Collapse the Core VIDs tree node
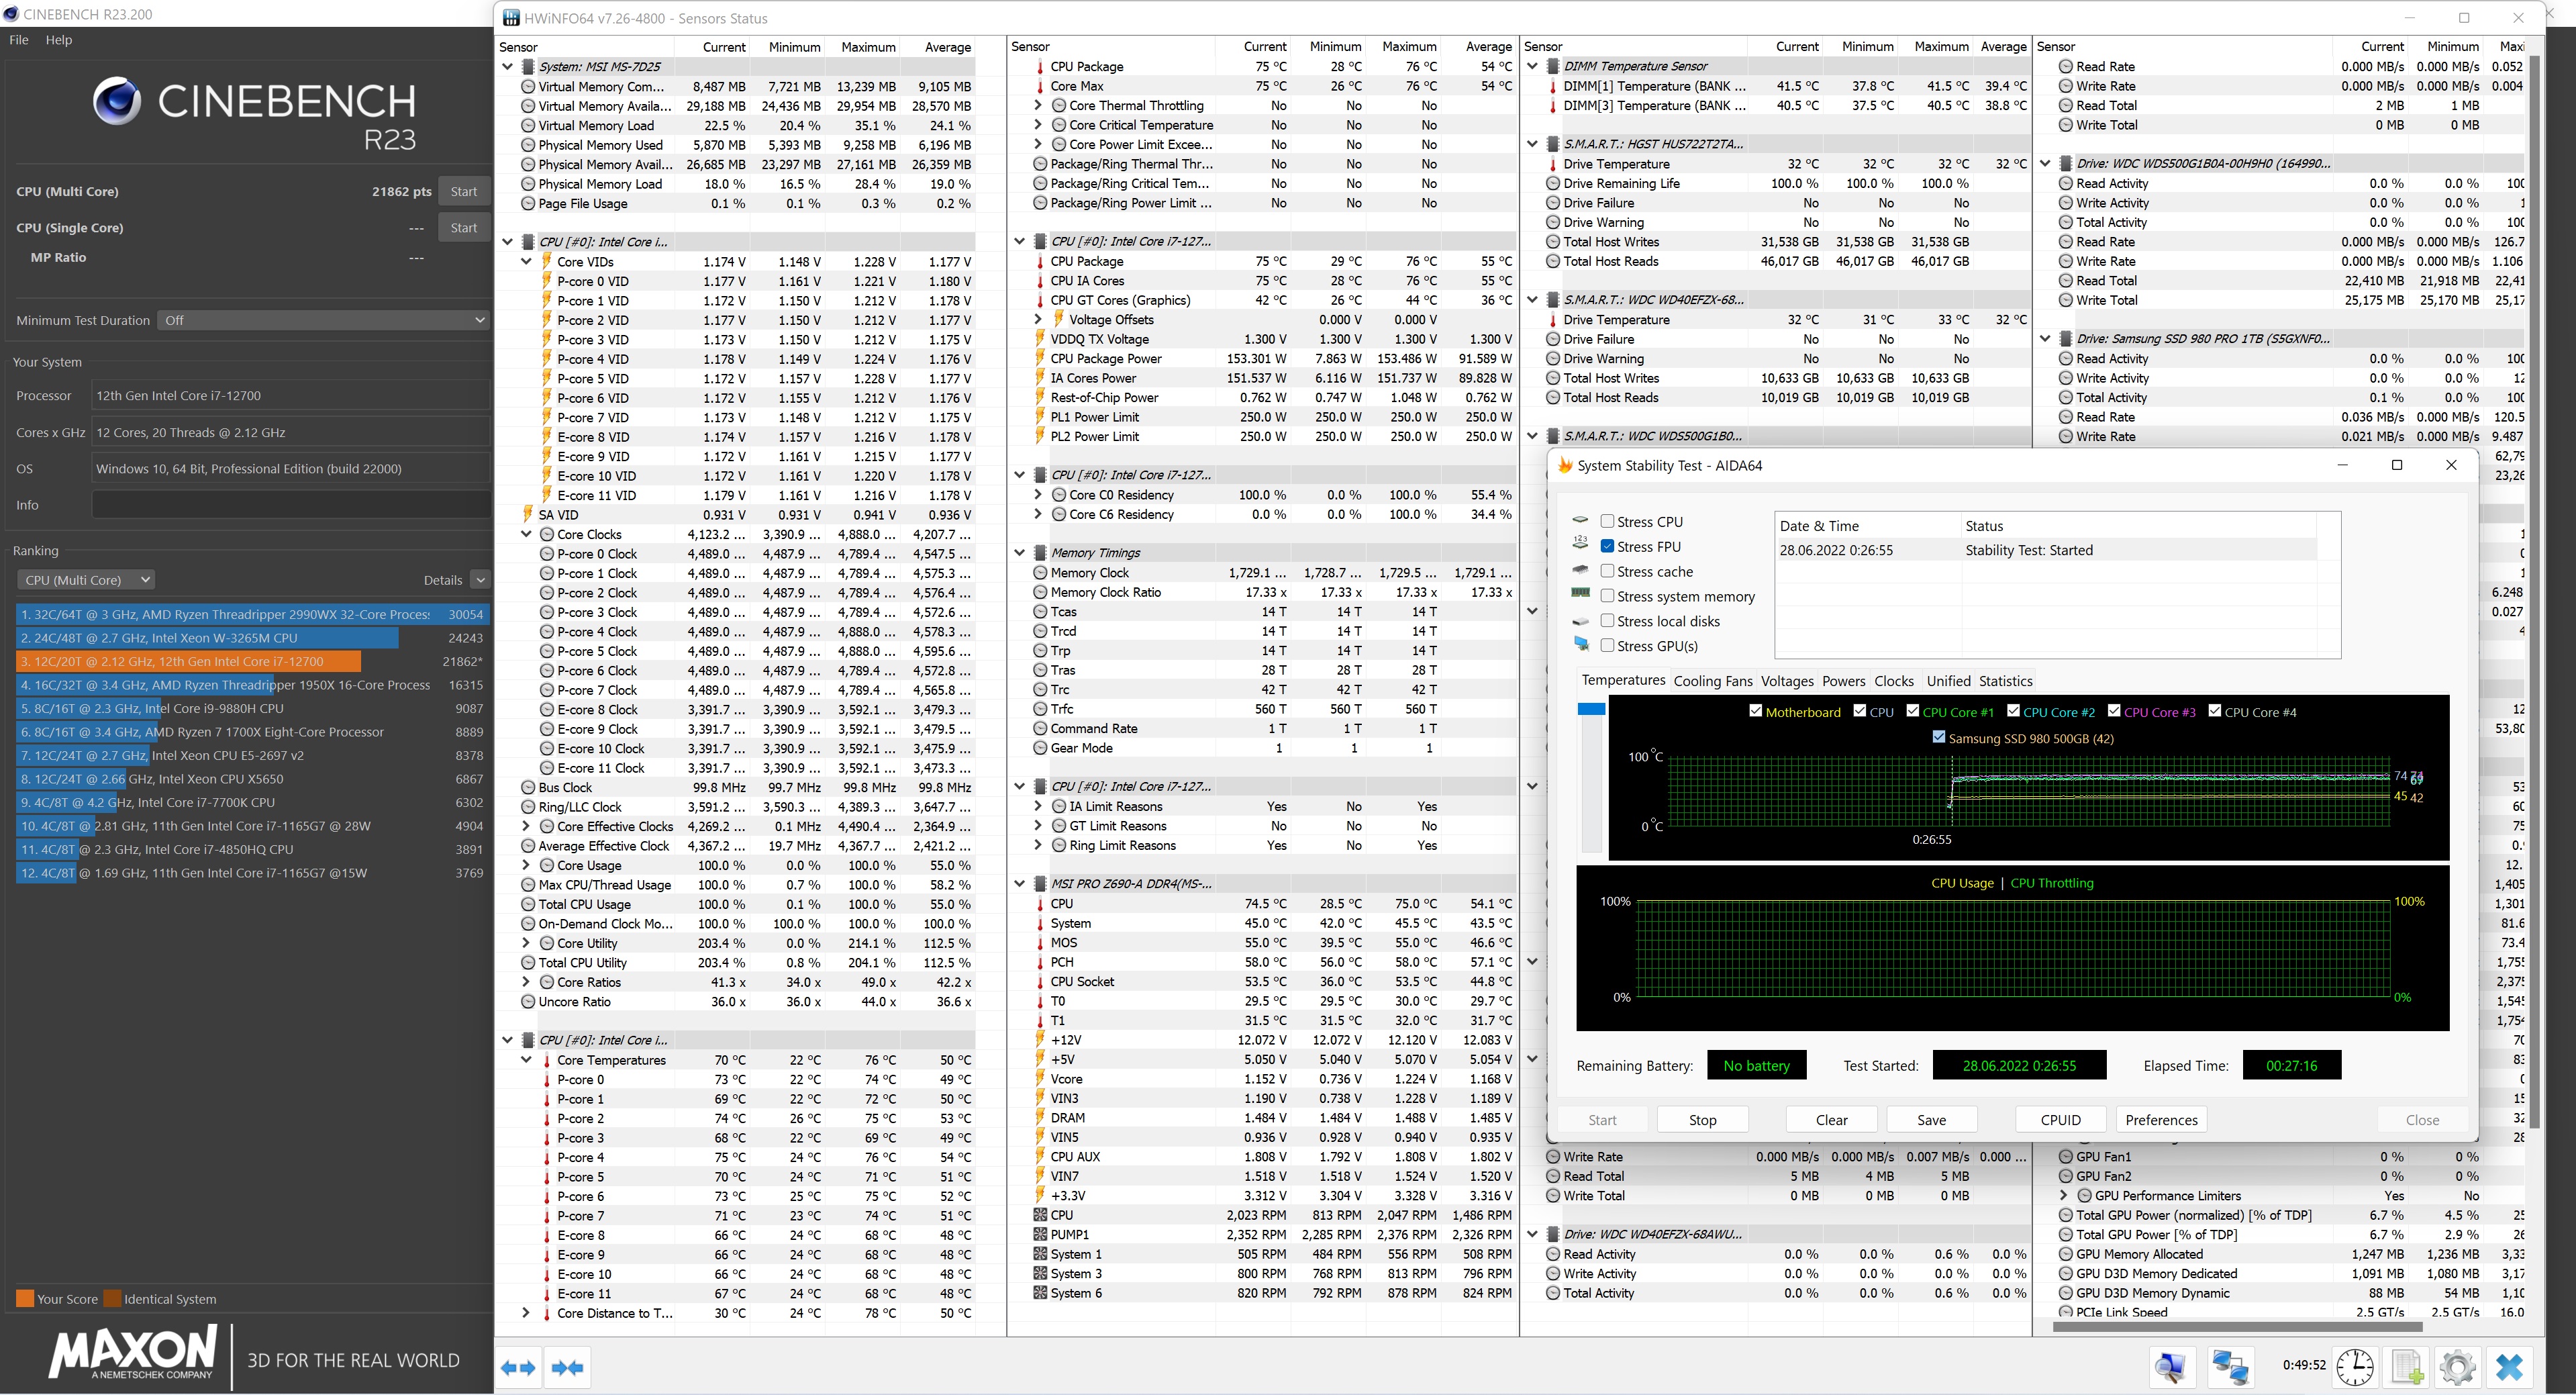Screen dimensions: 2576x1395 click(x=527, y=262)
